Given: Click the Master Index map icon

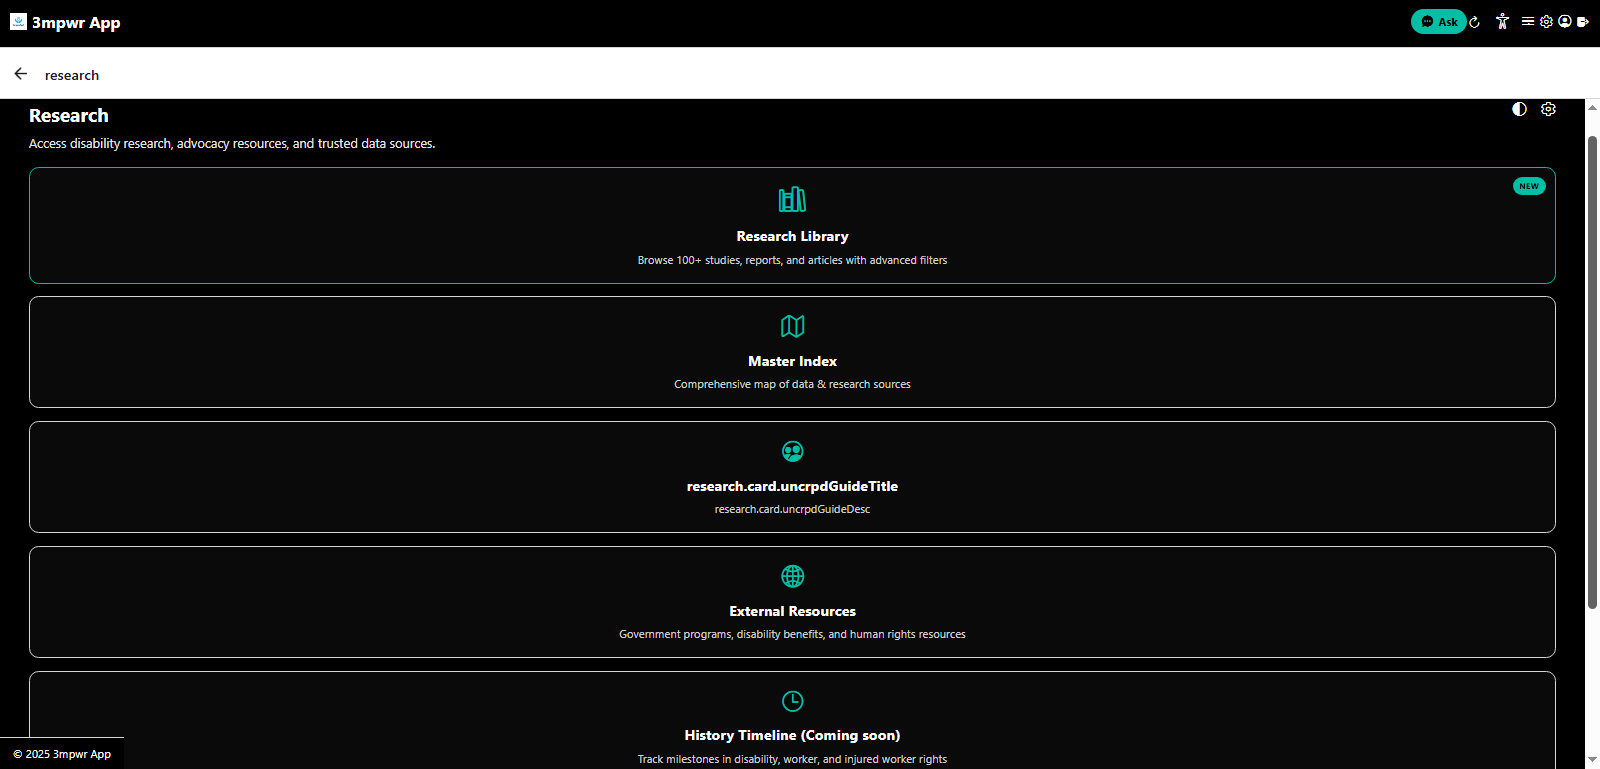Looking at the screenshot, I should (792, 326).
